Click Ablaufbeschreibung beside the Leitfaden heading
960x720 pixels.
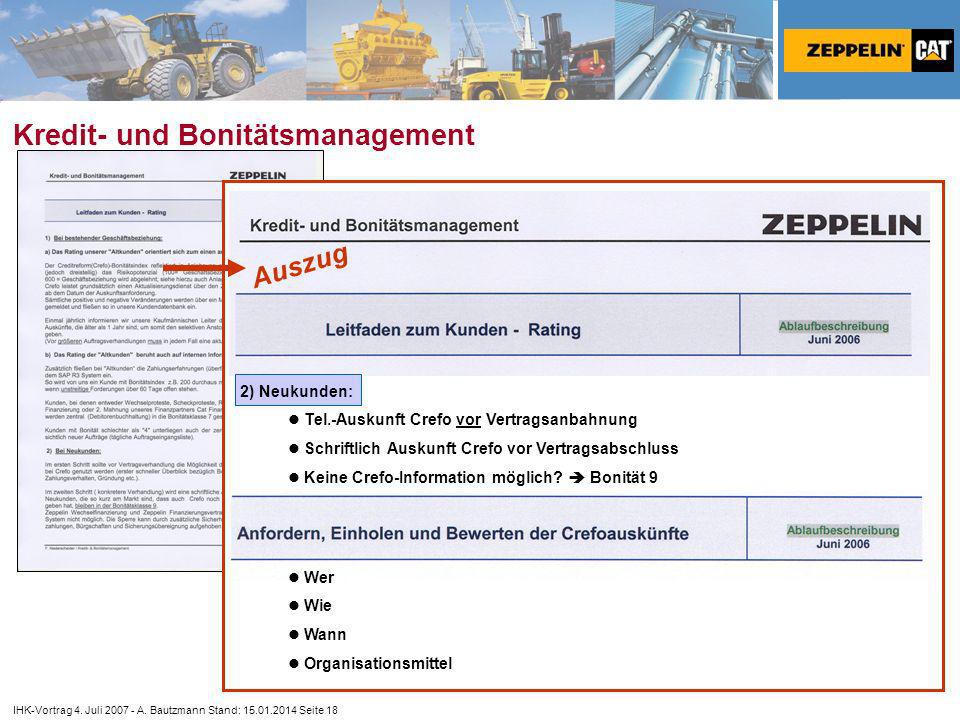[833, 326]
